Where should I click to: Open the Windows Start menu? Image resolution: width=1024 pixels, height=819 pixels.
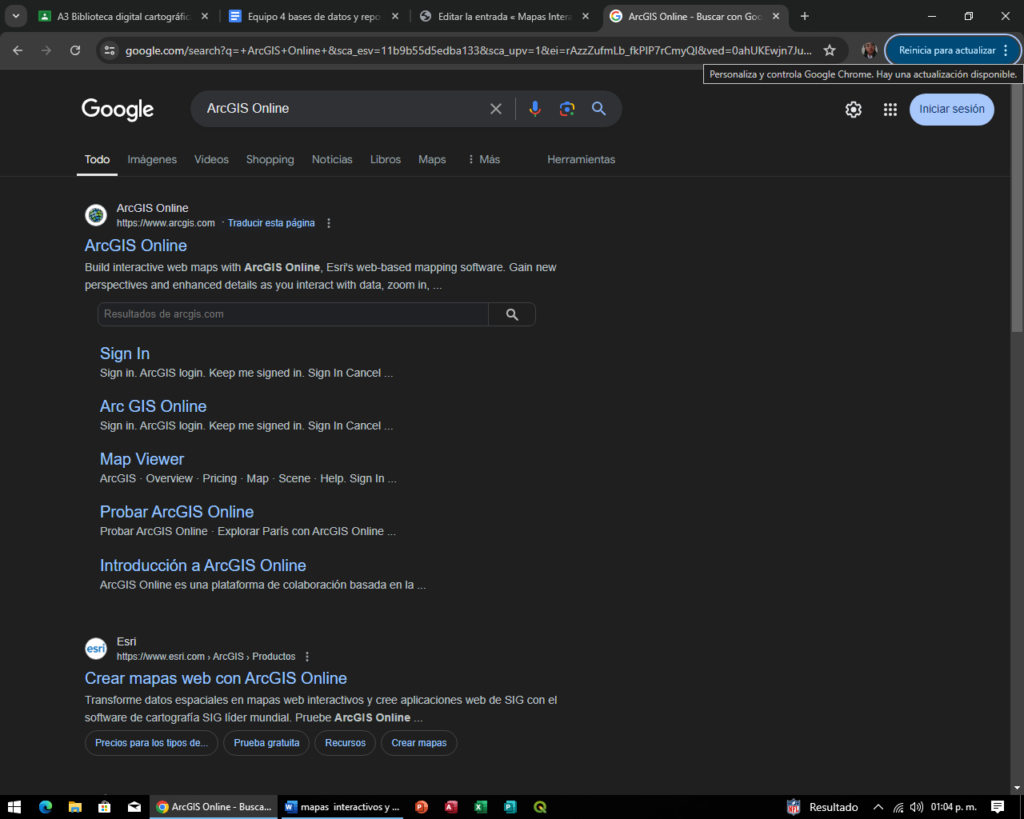(15, 807)
